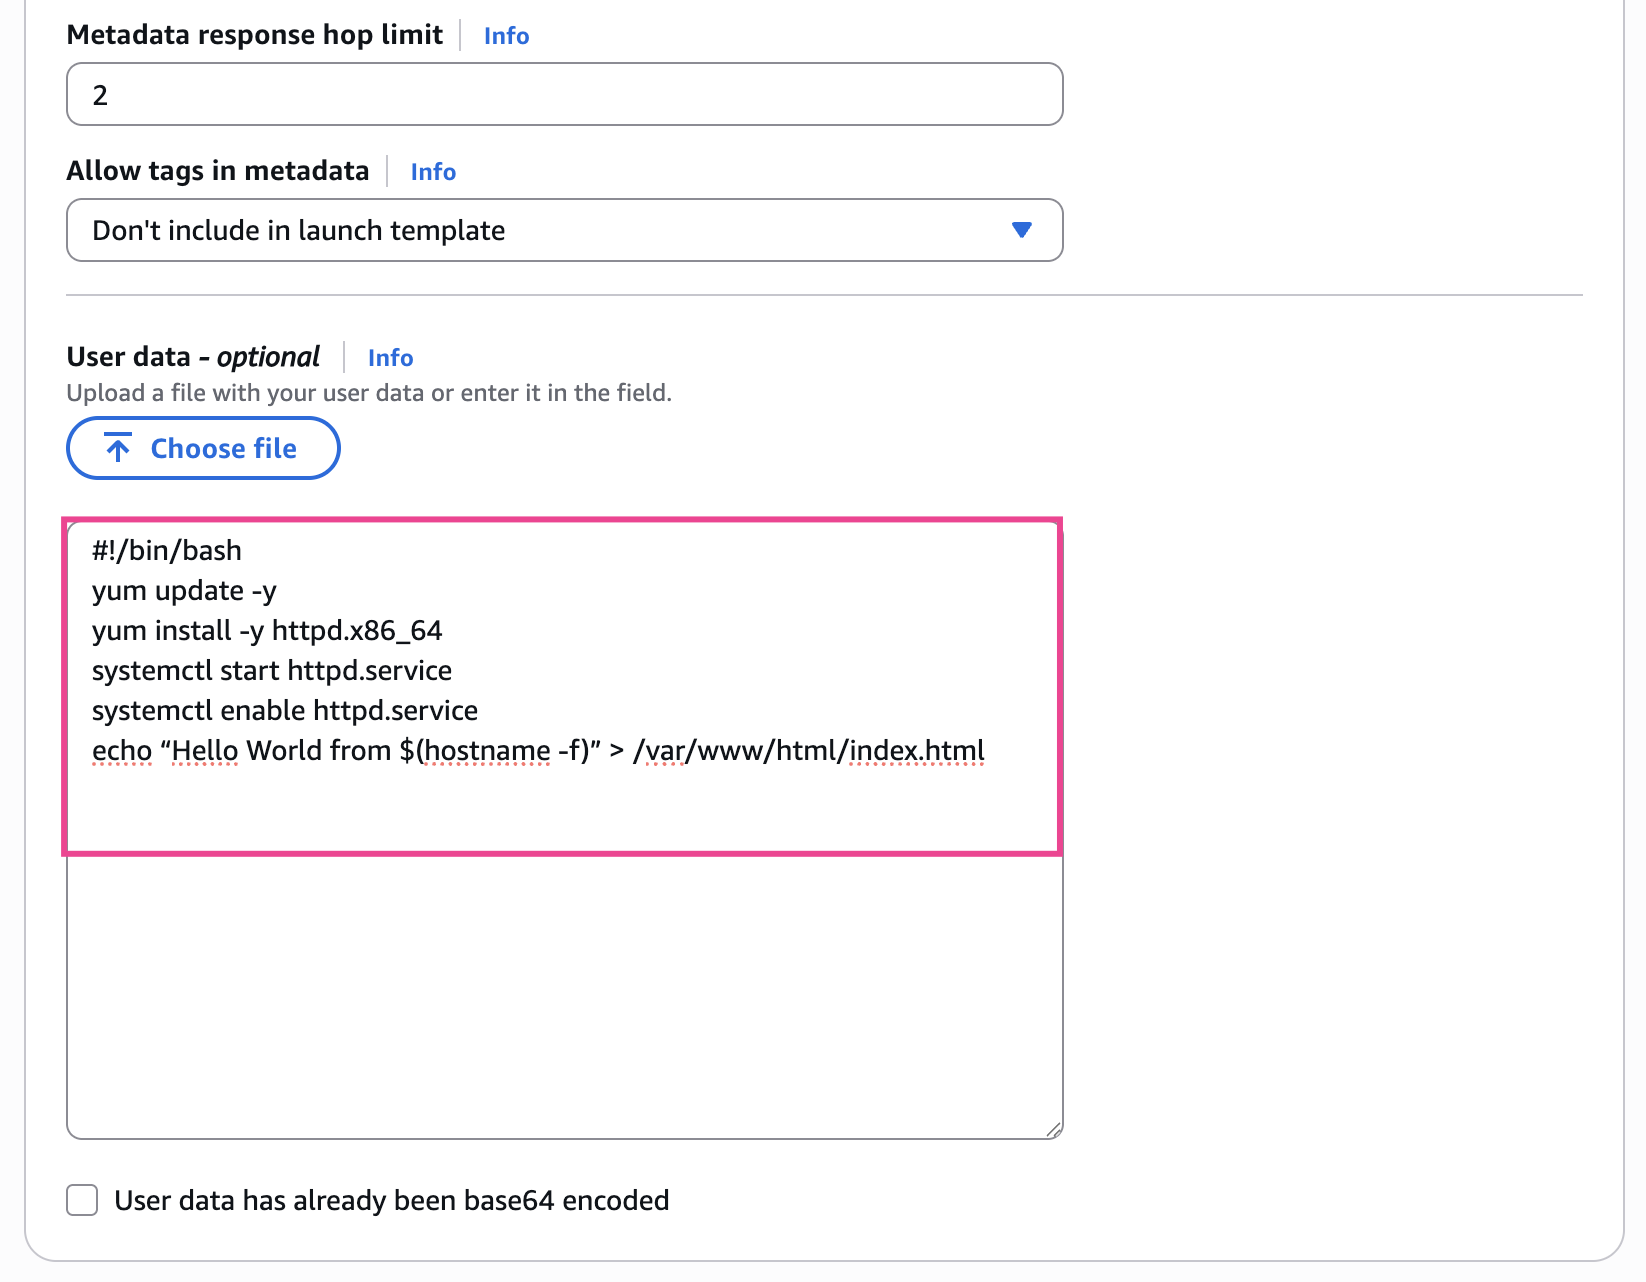Image resolution: width=1646 pixels, height=1282 pixels.
Task: Click the "yum update -y" script line
Action: [x=184, y=591]
